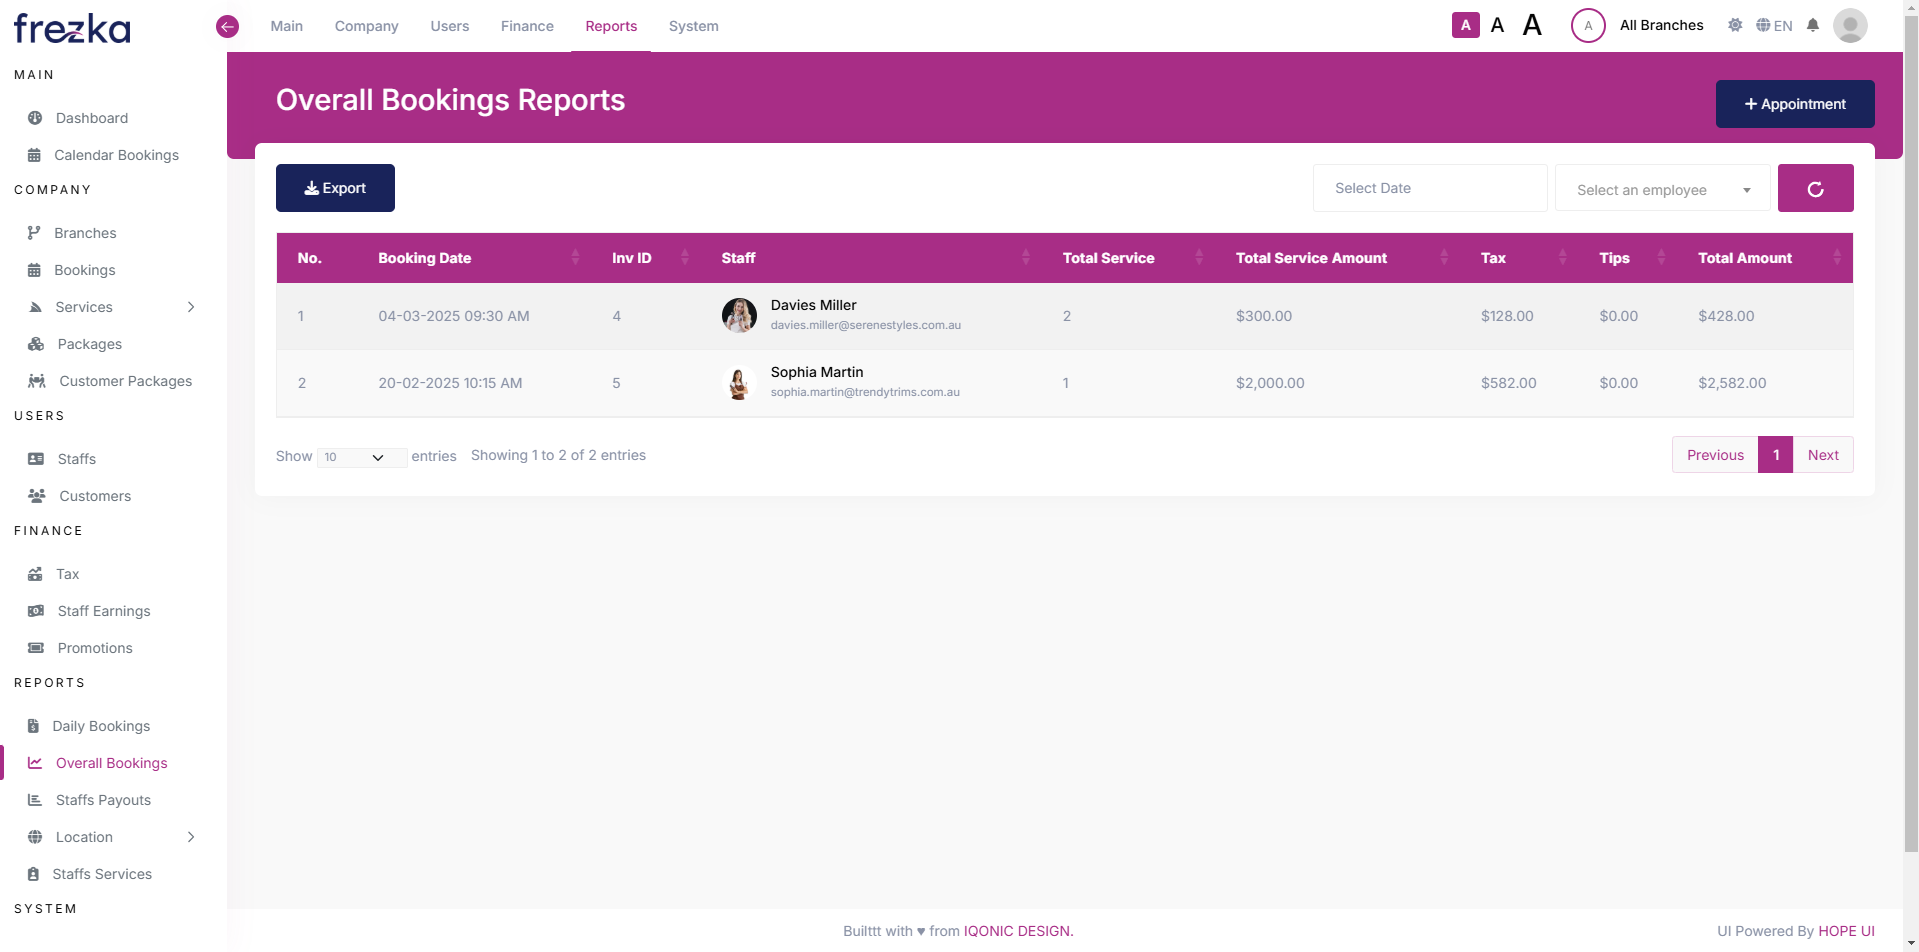Select Calendar Bookings in sidebar
Screen dimensions: 1919x952
click(x=116, y=155)
